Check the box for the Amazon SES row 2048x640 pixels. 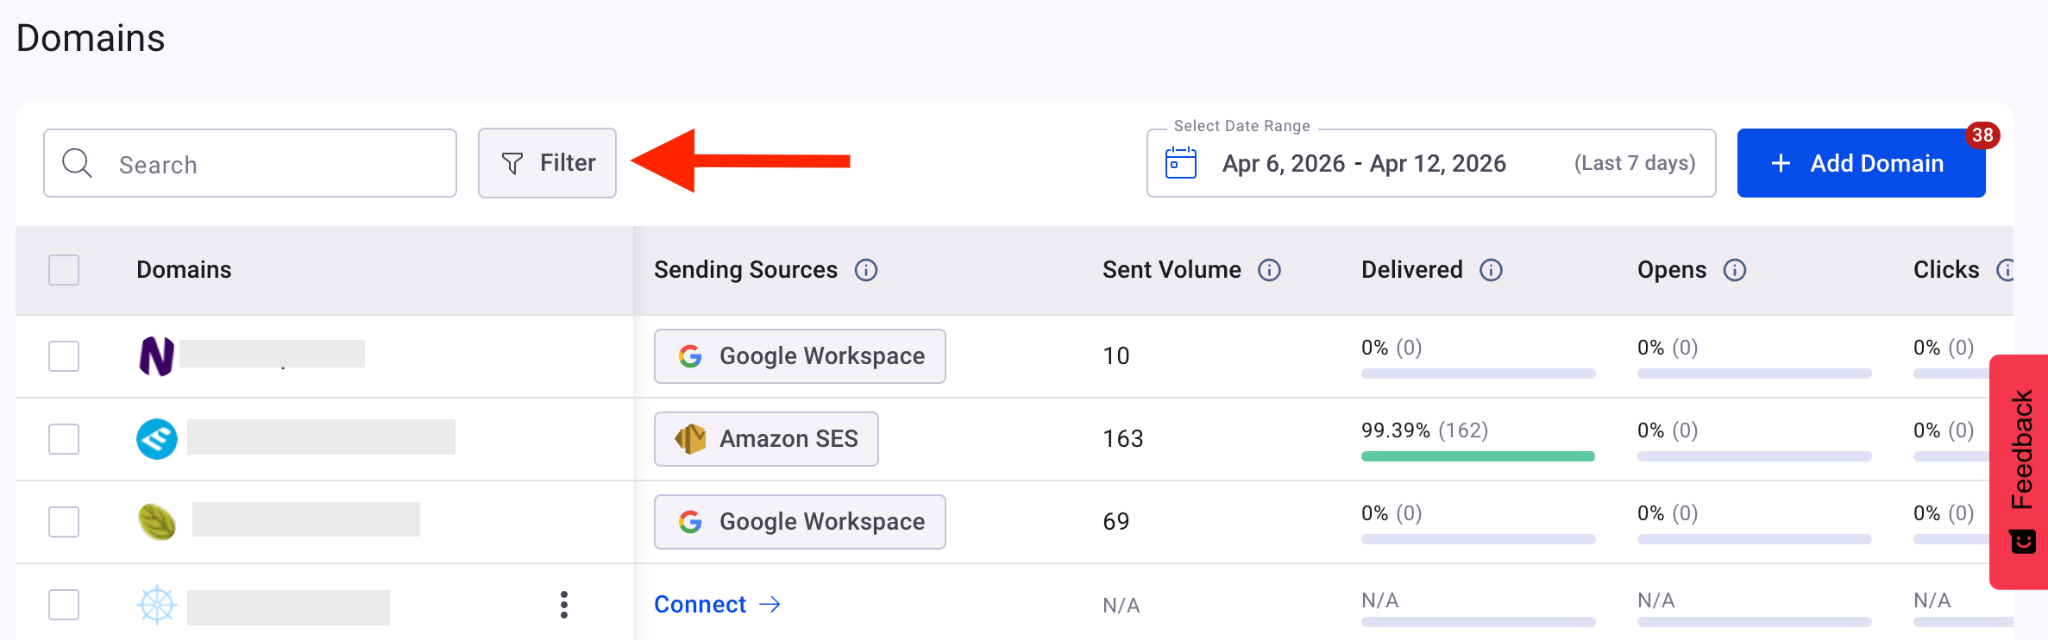pyautogui.click(x=64, y=439)
